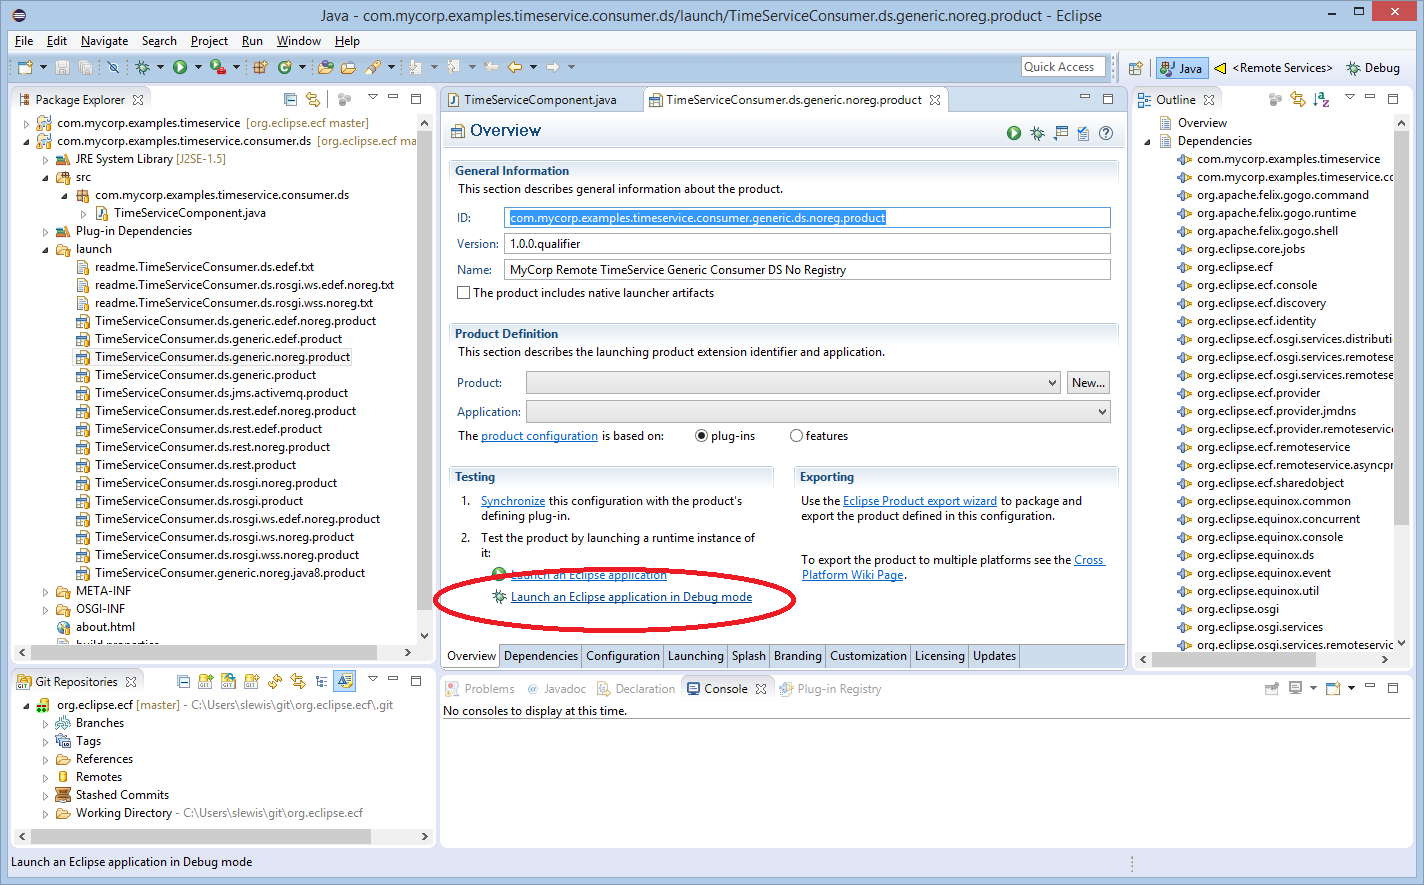The width and height of the screenshot is (1424, 885).
Task: Toggle native launcher artifacts checkbox
Action: [463, 293]
